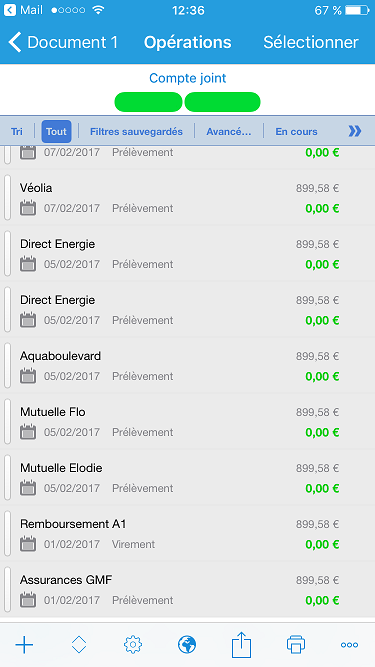375x667 pixels.
Task: Tap the plus icon to add operation
Action: 24,645
